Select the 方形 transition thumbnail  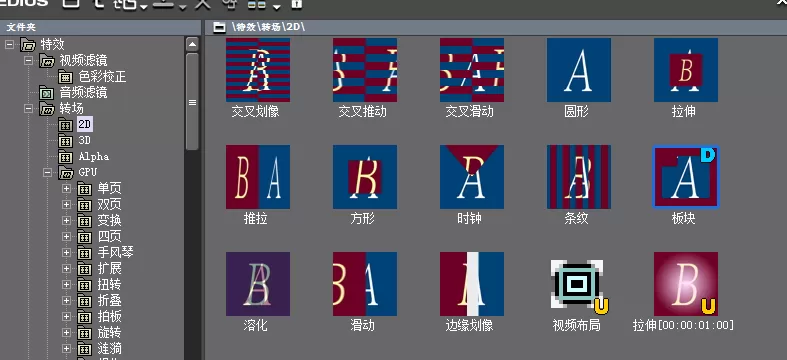(365, 177)
